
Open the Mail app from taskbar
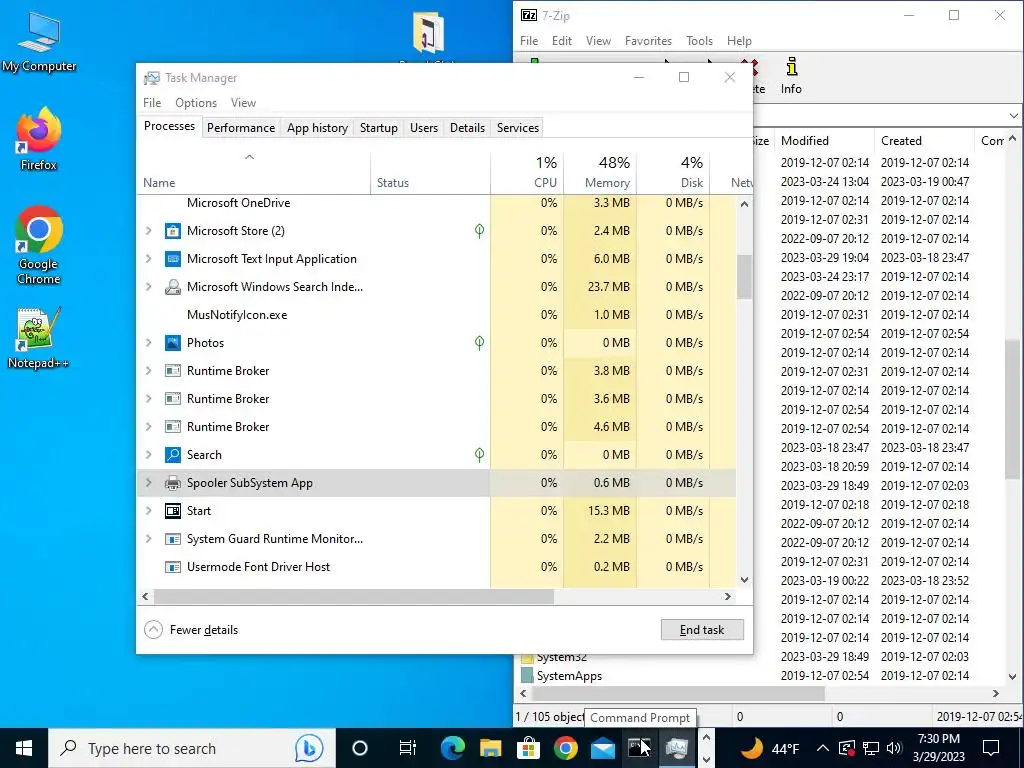(603, 748)
